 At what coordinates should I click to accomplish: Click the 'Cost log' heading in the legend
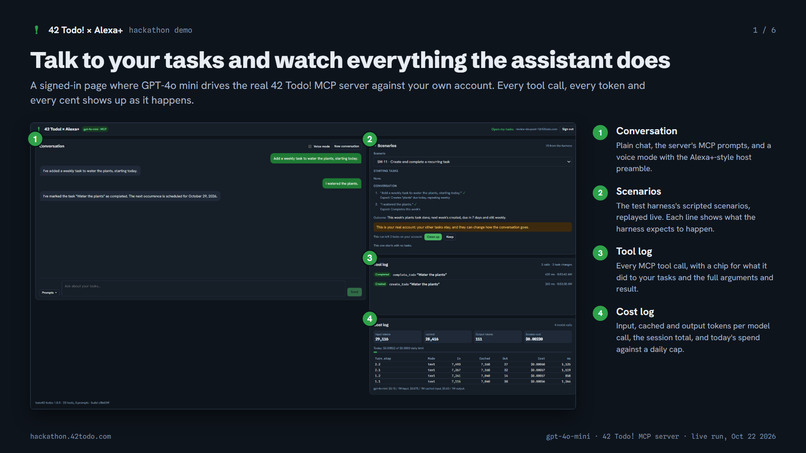coord(635,312)
